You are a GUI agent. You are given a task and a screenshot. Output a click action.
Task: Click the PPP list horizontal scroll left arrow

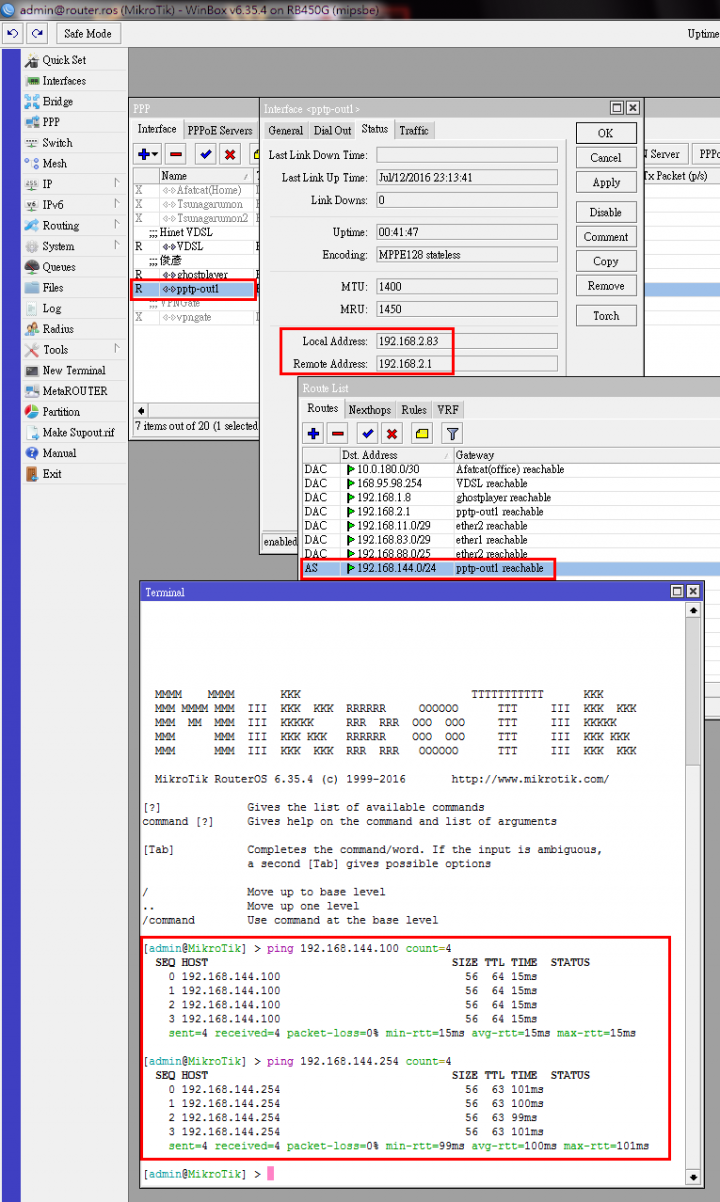pyautogui.click(x=140, y=410)
